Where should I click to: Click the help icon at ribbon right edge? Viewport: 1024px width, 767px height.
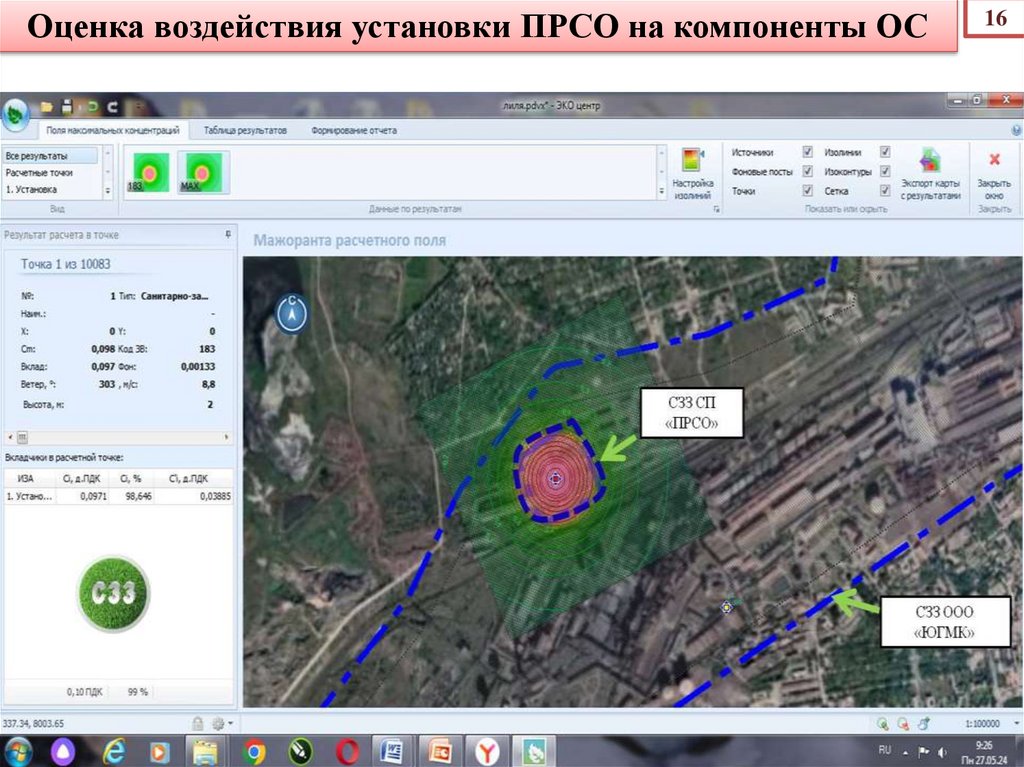coord(1017,130)
